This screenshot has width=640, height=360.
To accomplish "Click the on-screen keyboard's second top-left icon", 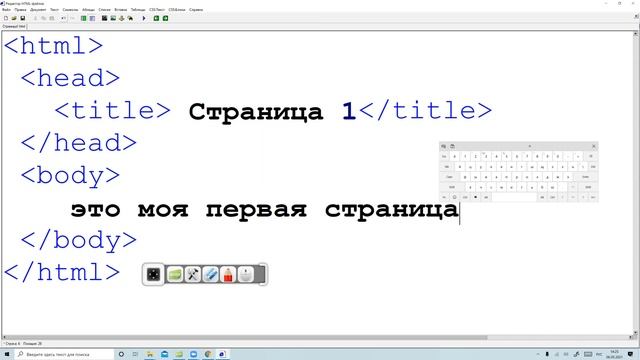I will click(x=452, y=146).
